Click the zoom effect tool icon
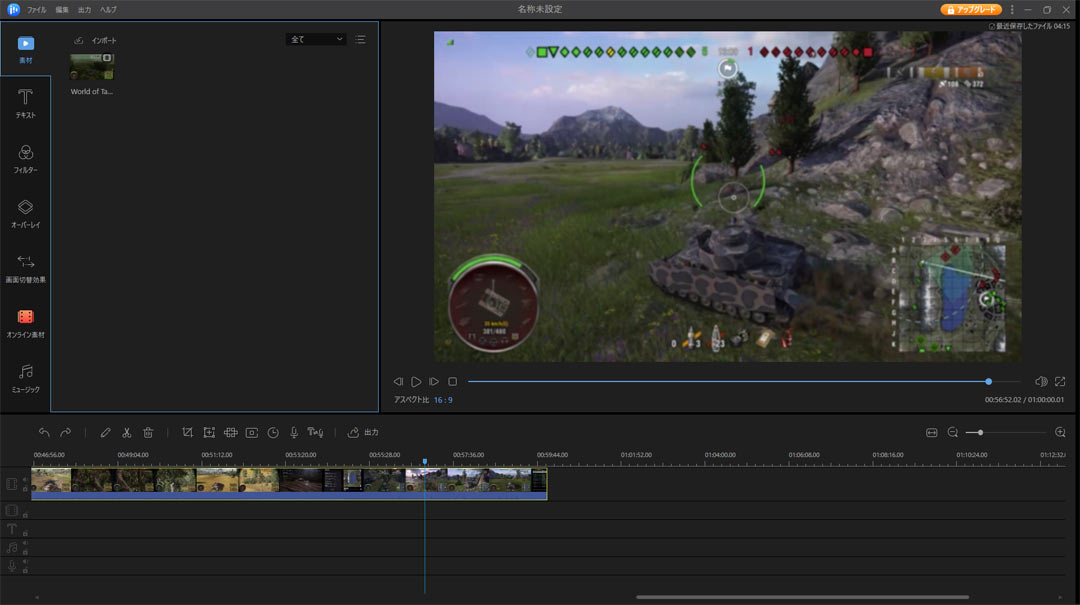Viewport: 1080px width, 605px height. pyautogui.click(x=209, y=432)
